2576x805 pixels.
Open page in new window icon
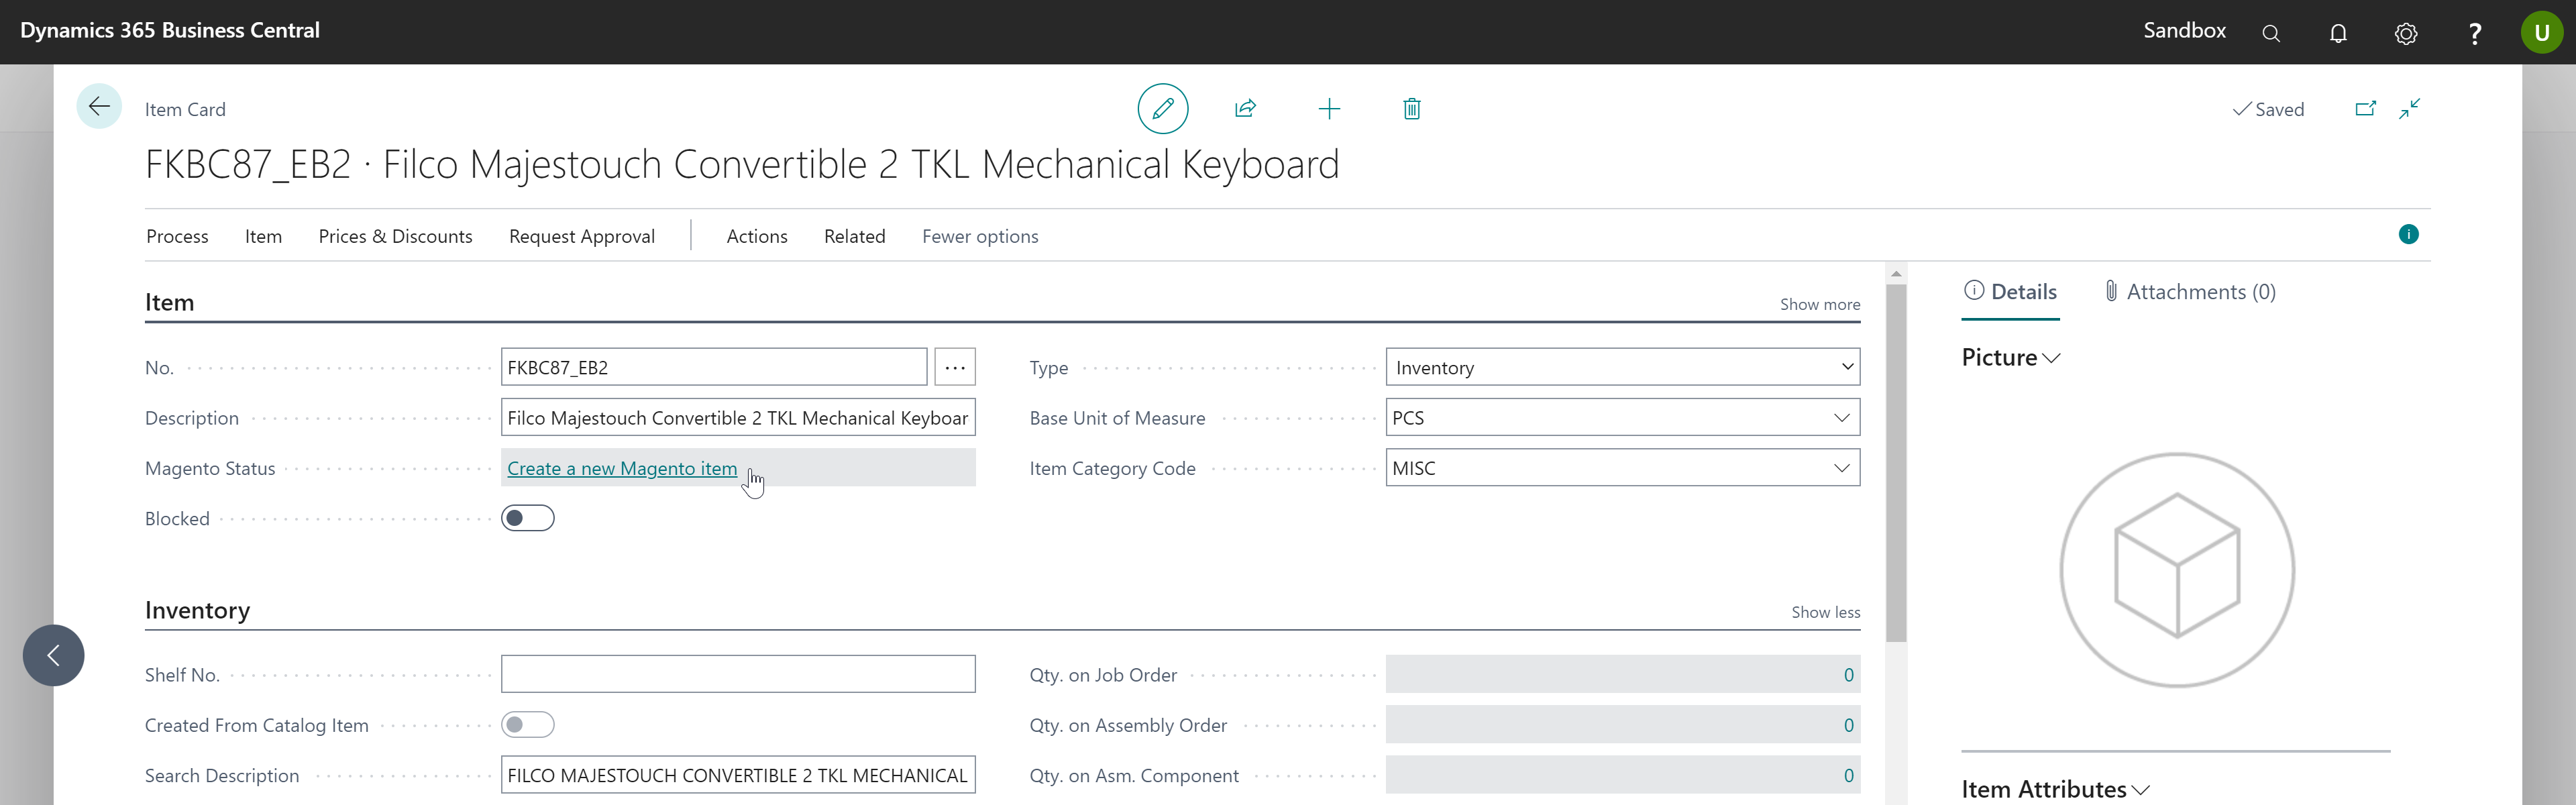(x=2364, y=108)
